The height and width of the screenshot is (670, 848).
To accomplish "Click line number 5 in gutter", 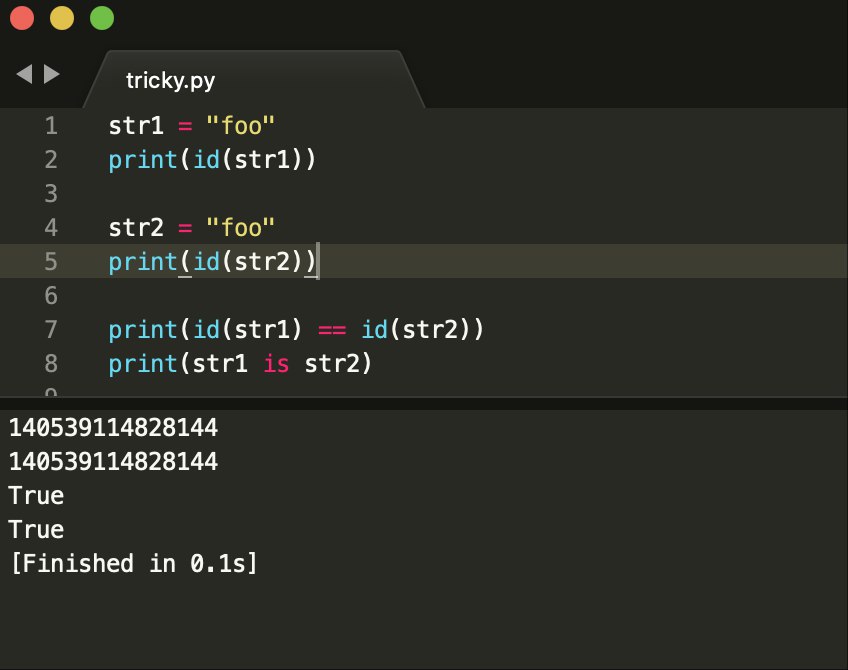I will tap(51, 262).
